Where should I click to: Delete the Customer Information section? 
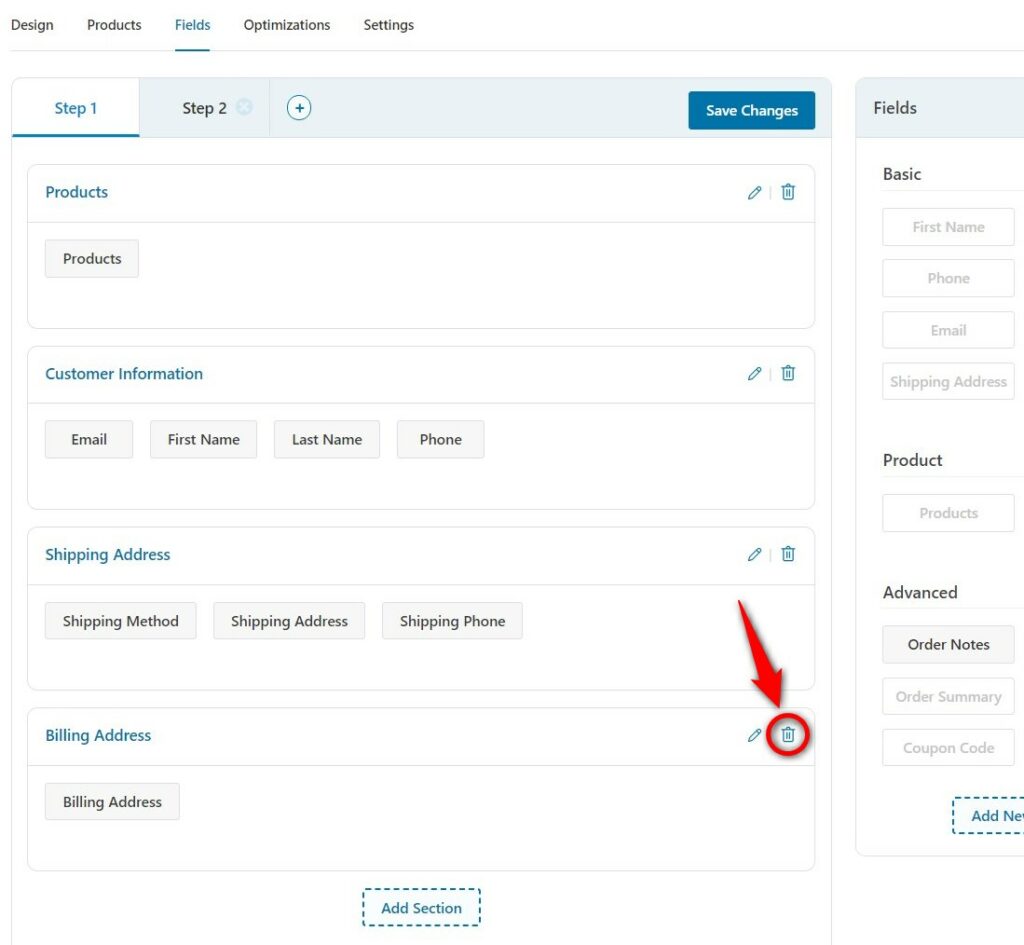click(788, 373)
